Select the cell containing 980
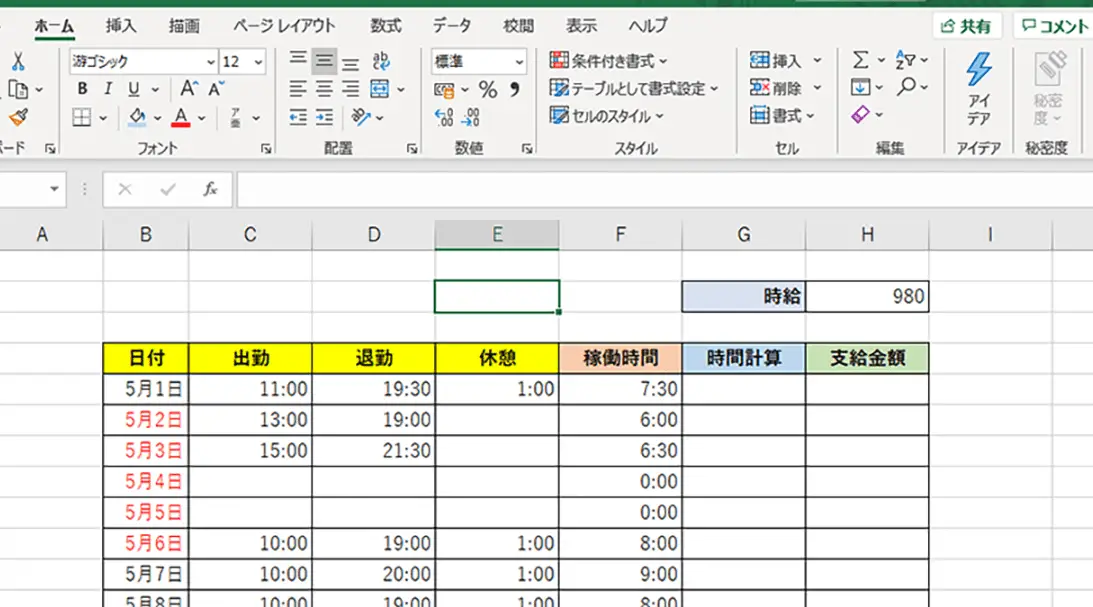Viewport: 1093px width, 607px height. (x=867, y=296)
